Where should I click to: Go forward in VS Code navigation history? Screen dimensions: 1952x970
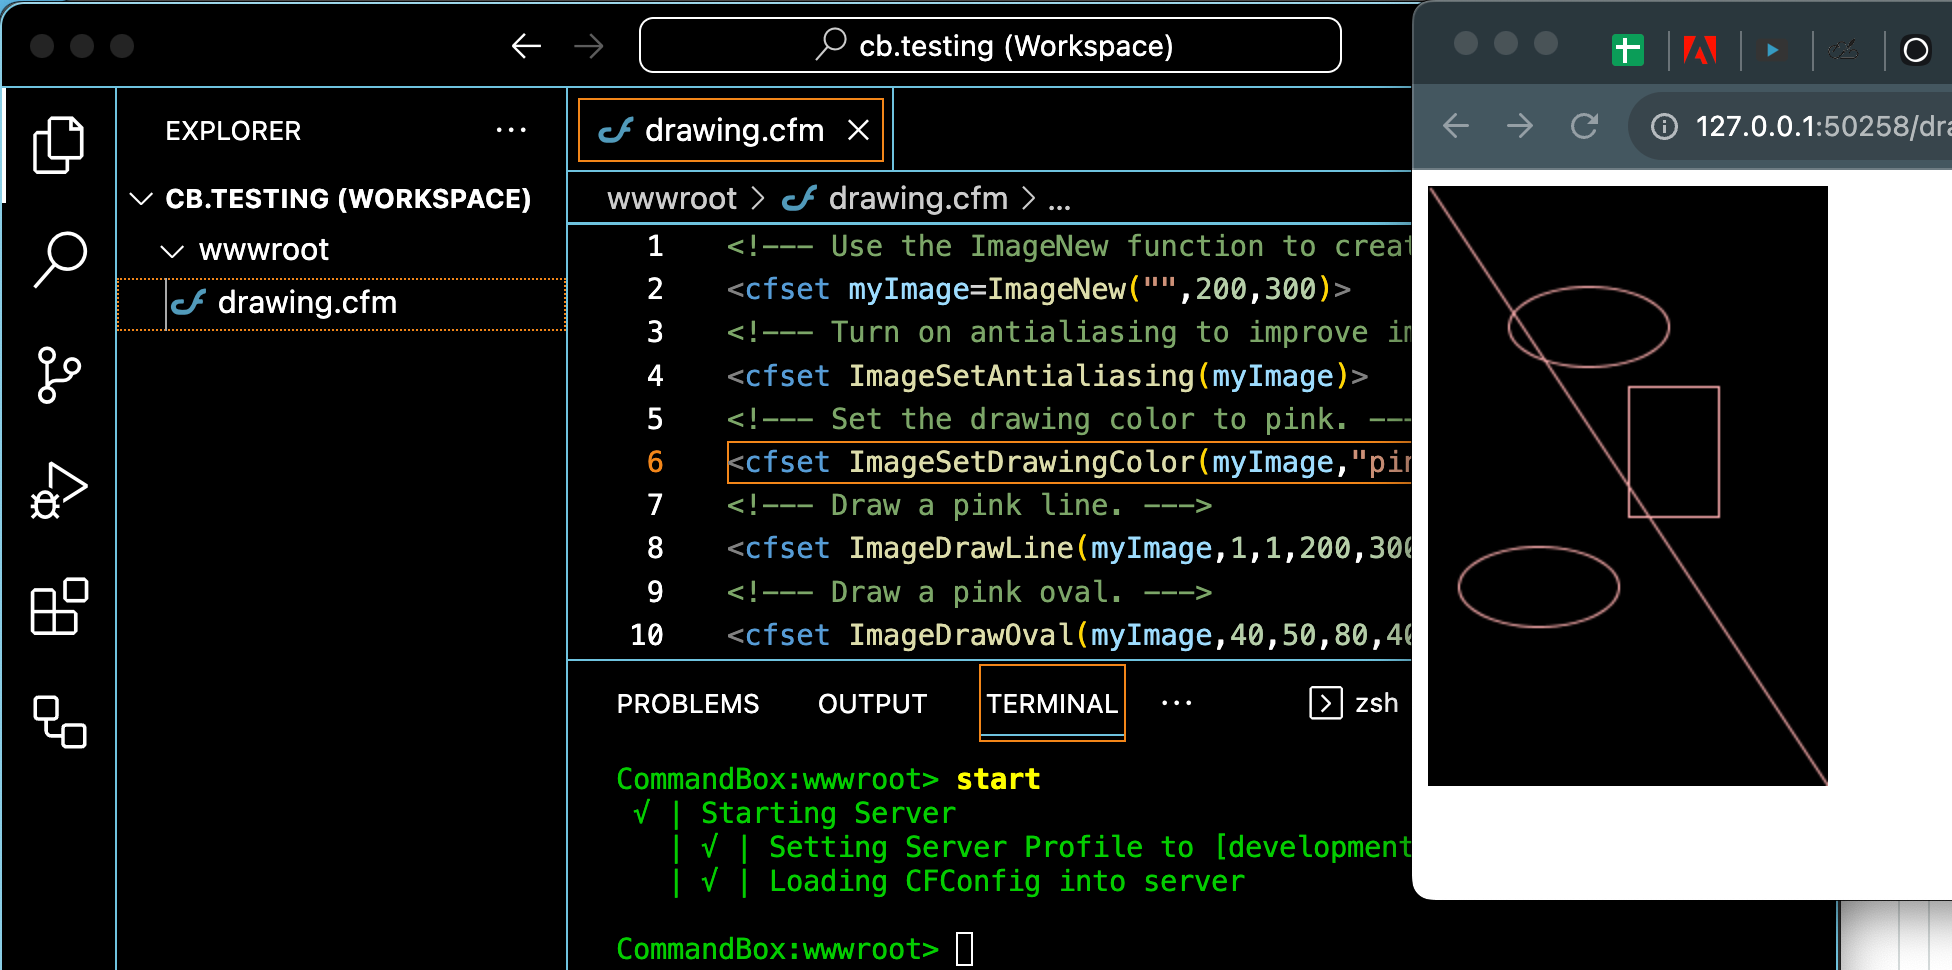[589, 46]
